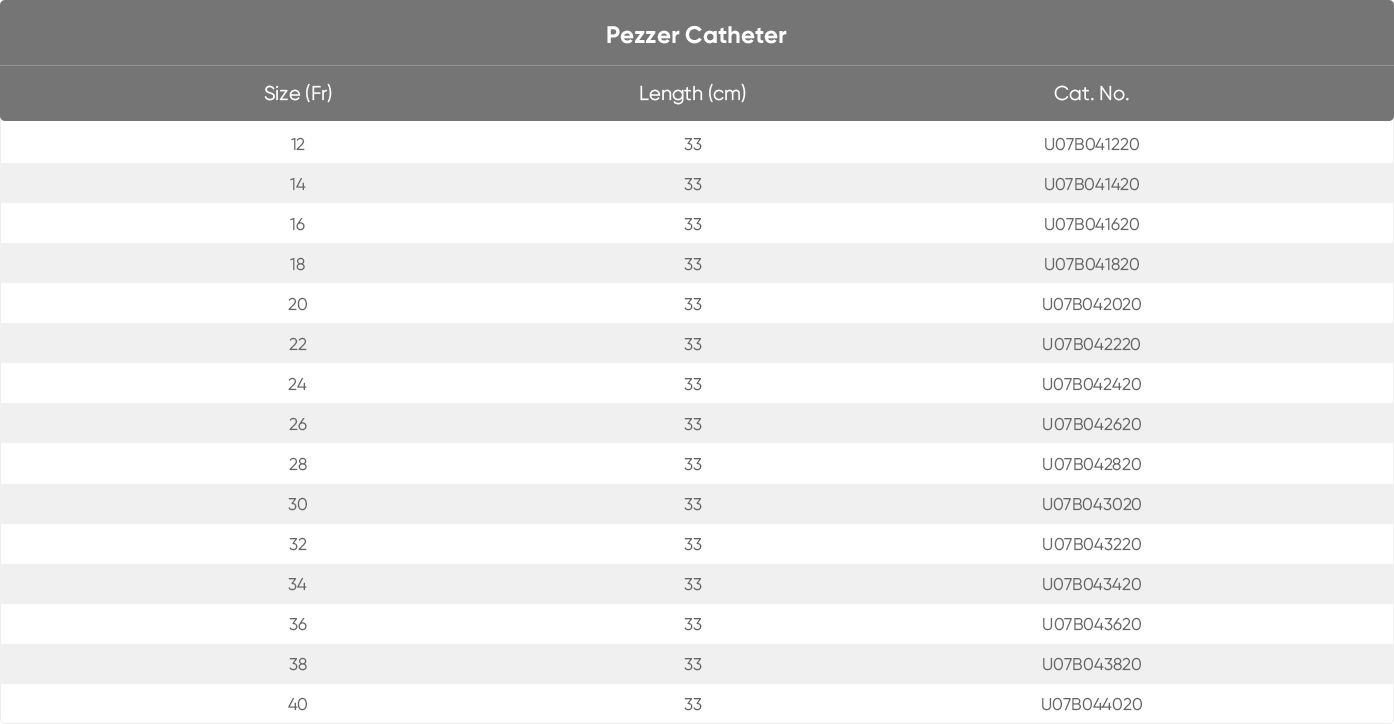The image size is (1394, 724).
Task: Select the size 24 cell
Action: [x=297, y=384]
